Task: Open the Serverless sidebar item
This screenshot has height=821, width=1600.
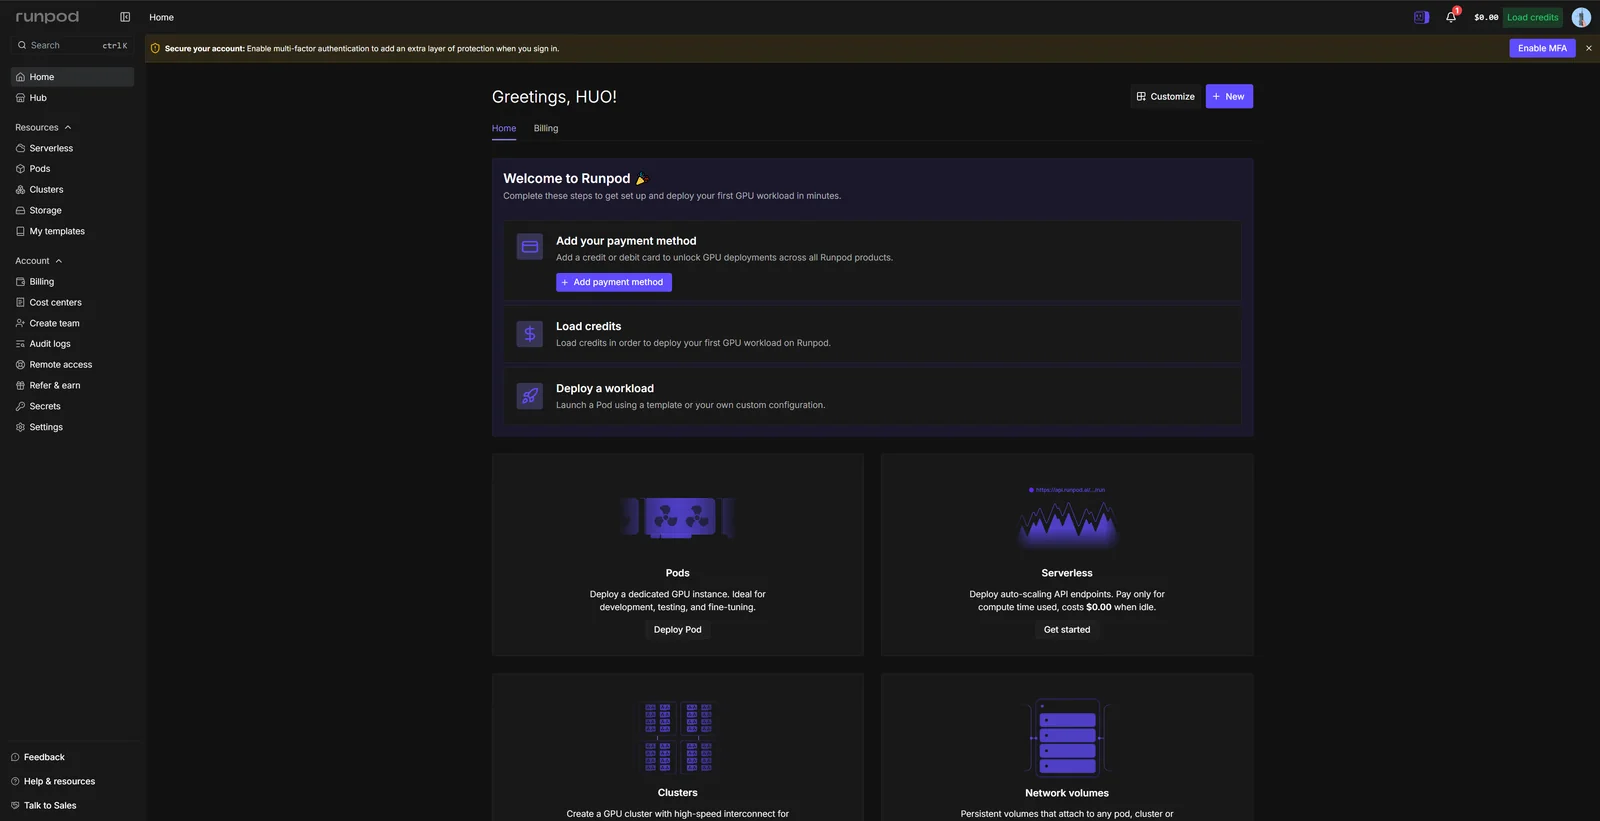Action: pyautogui.click(x=72, y=148)
